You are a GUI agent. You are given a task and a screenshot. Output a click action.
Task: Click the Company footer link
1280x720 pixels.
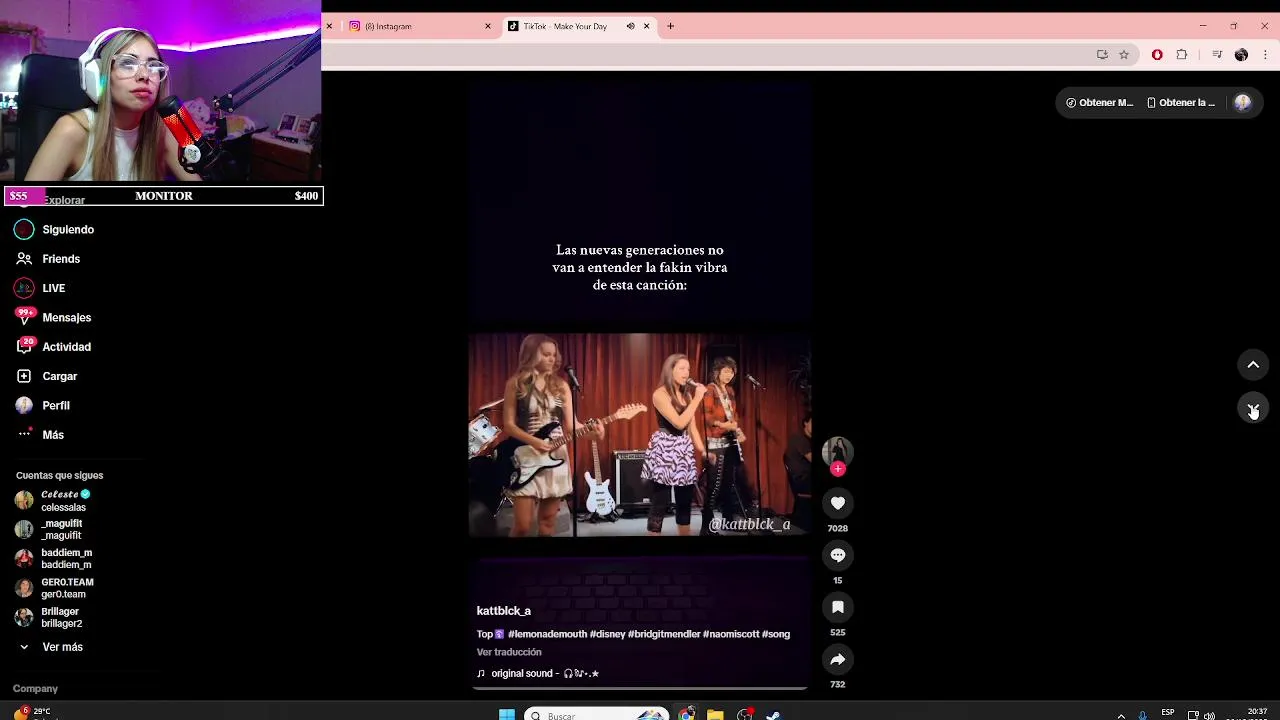click(x=35, y=689)
